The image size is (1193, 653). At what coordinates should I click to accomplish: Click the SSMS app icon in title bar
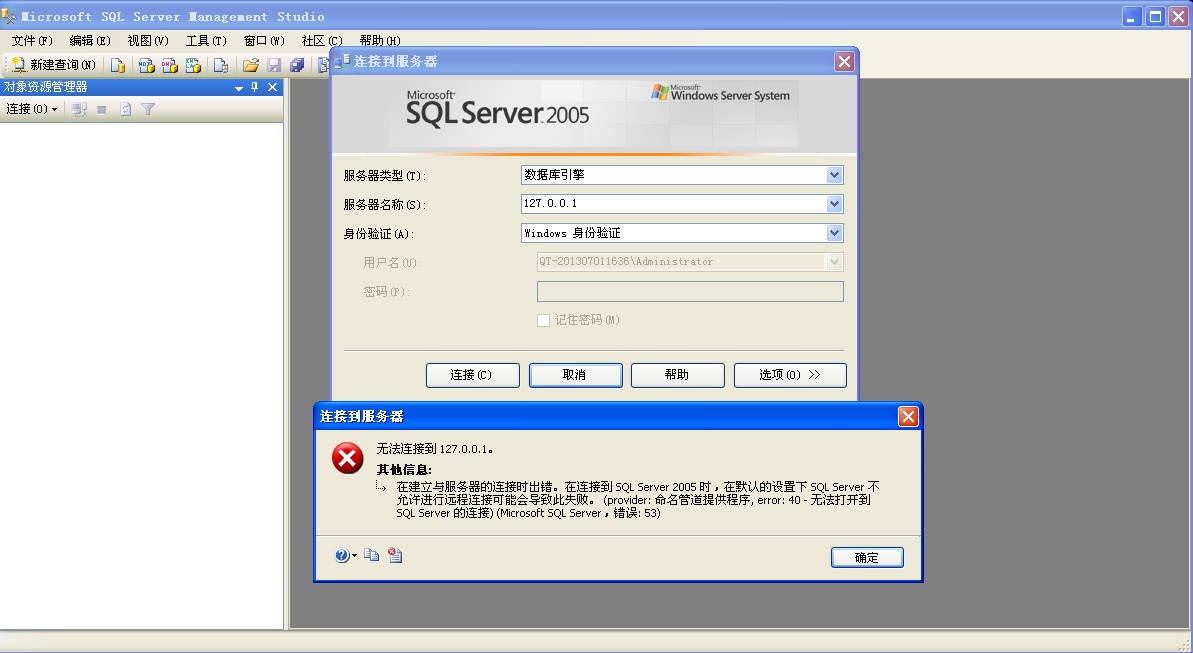tap(9, 16)
